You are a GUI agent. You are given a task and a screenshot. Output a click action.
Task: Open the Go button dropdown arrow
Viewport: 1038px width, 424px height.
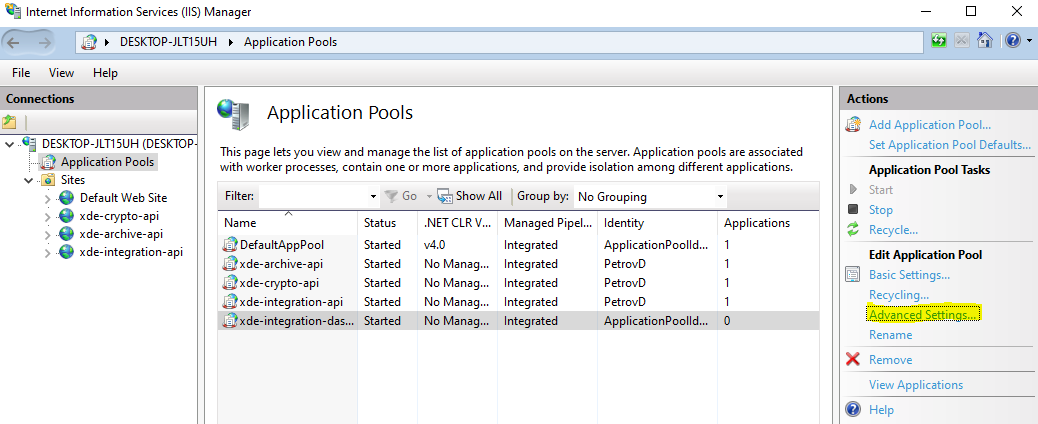click(x=428, y=196)
